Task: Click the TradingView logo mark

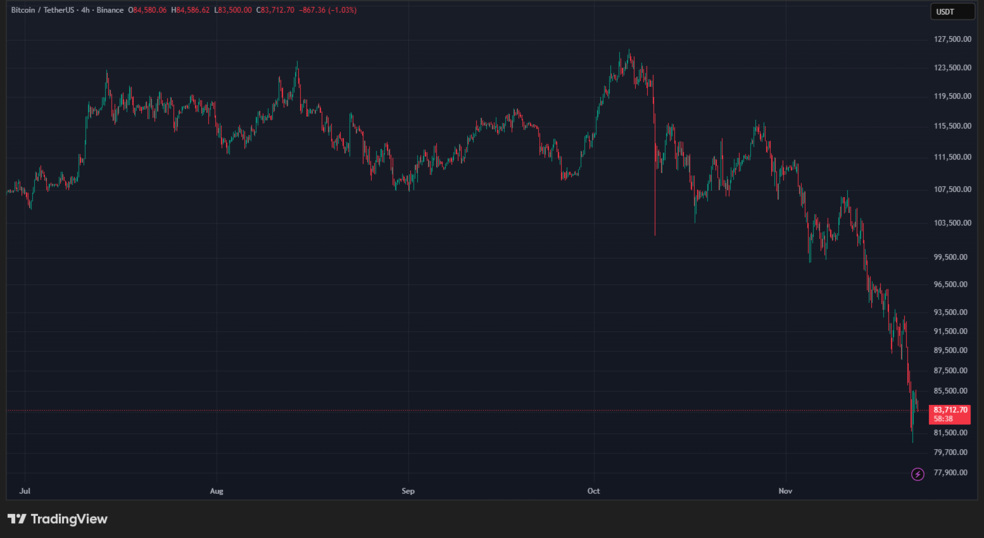Action: click(x=17, y=519)
